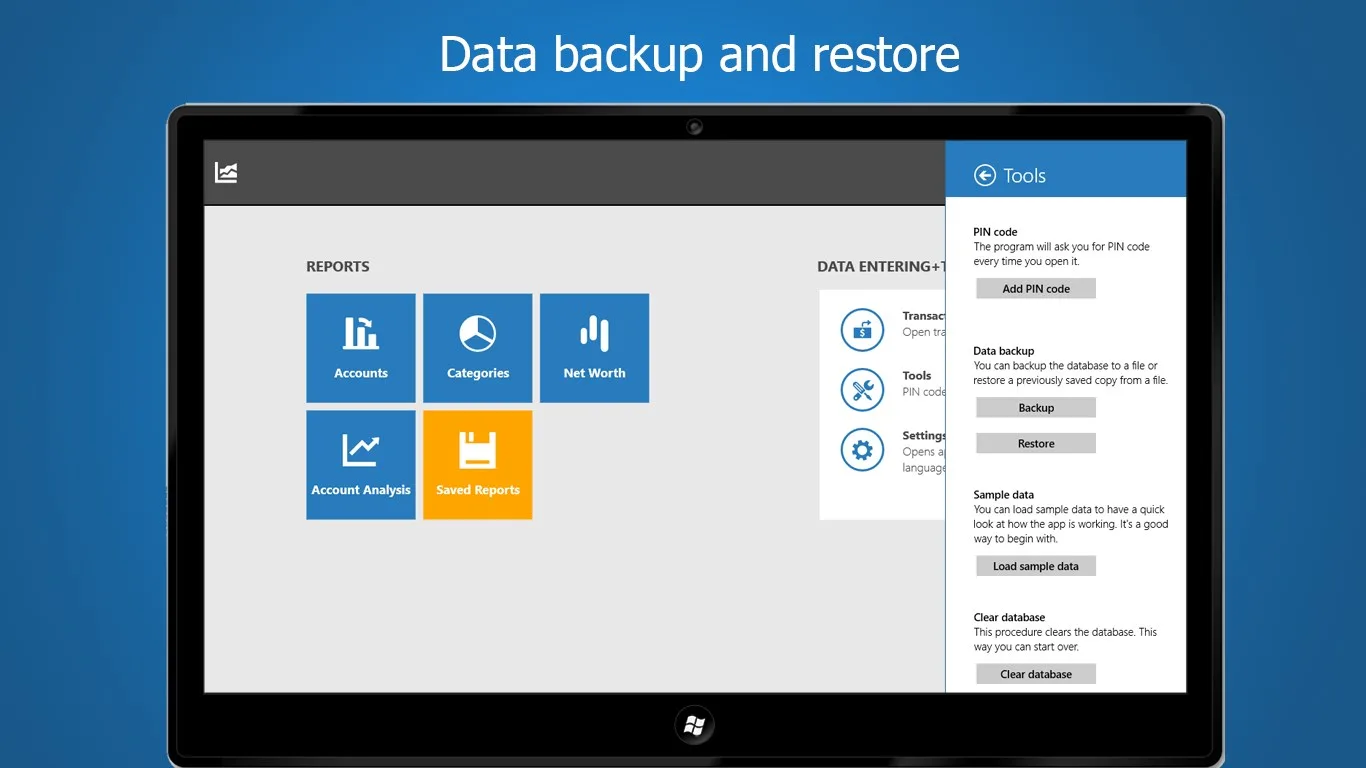
Task: Click the REPORTS section heading
Action: coord(338,267)
